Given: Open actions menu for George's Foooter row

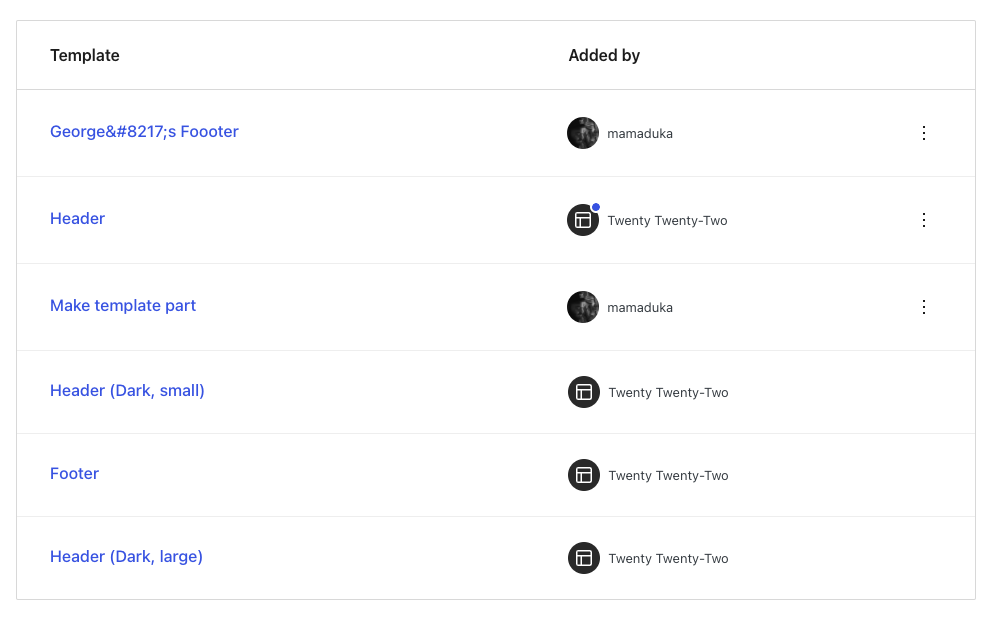Looking at the screenshot, I should point(924,133).
